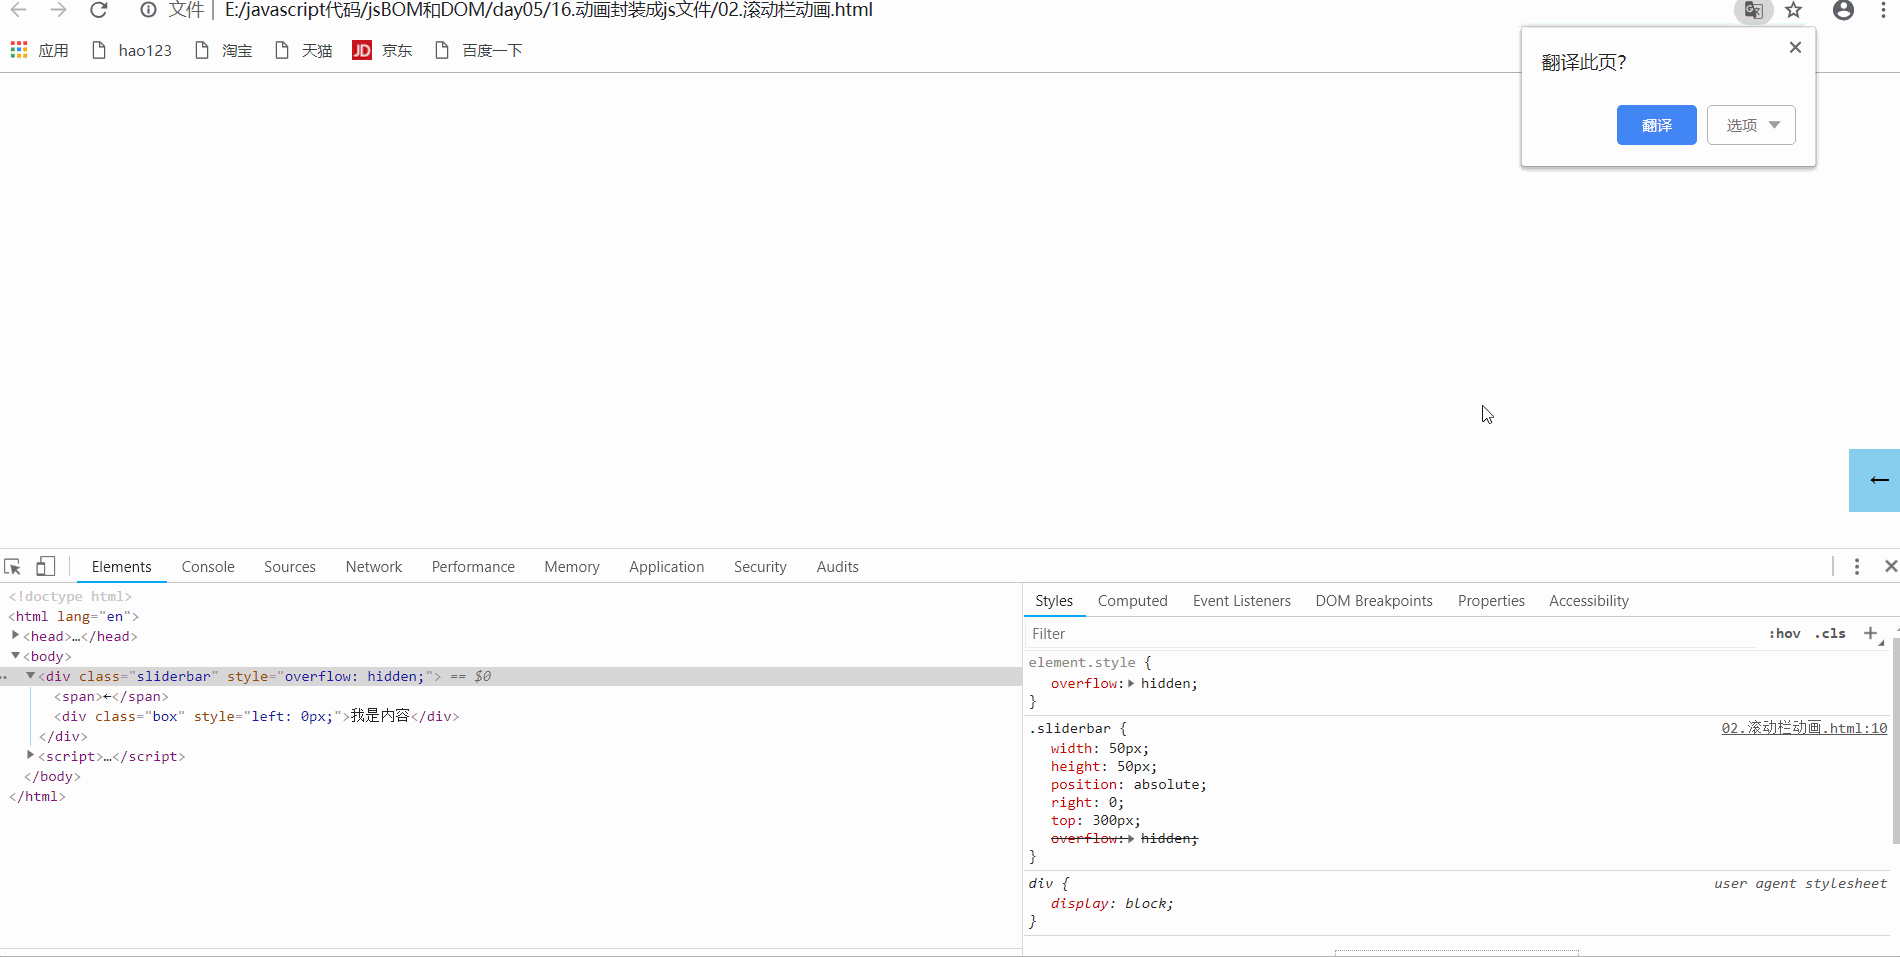The width and height of the screenshot is (1900, 957).
Task: Switch to the Performance tab
Action: click(473, 567)
